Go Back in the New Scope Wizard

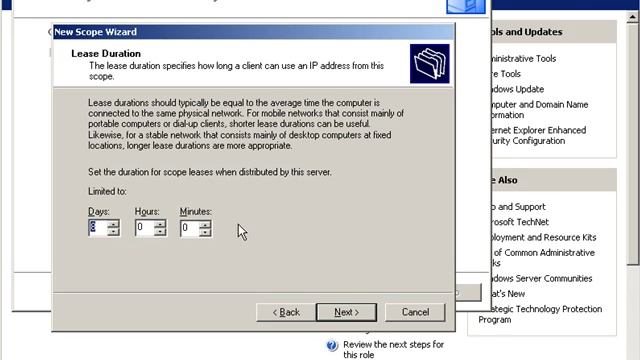286,312
